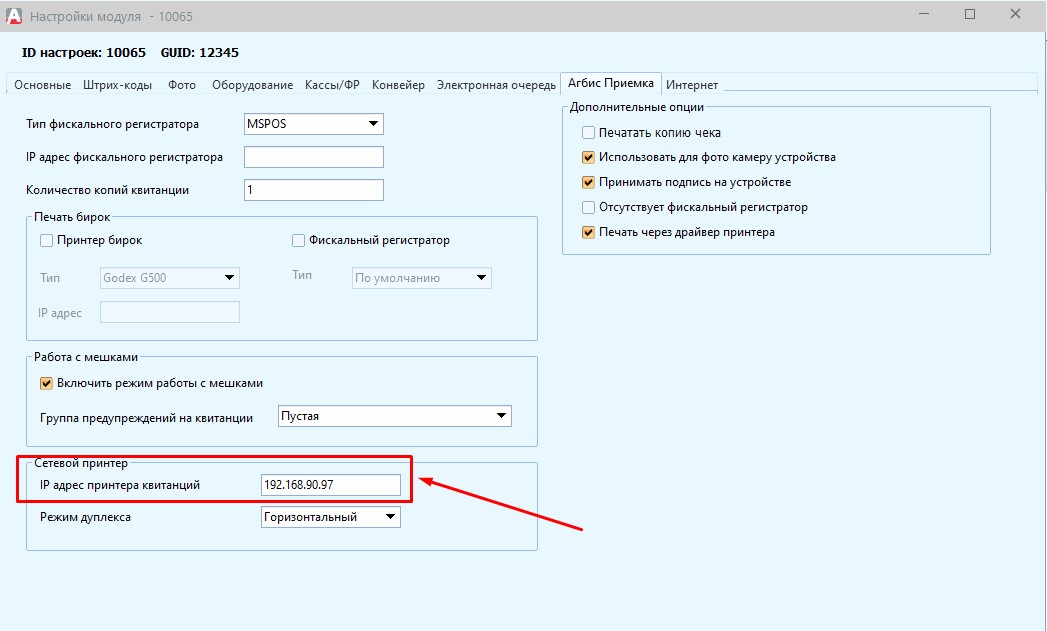Viewport: 1047px width, 631px height.
Task: Open the warning group dropdown Пустая
Action: click(395, 416)
